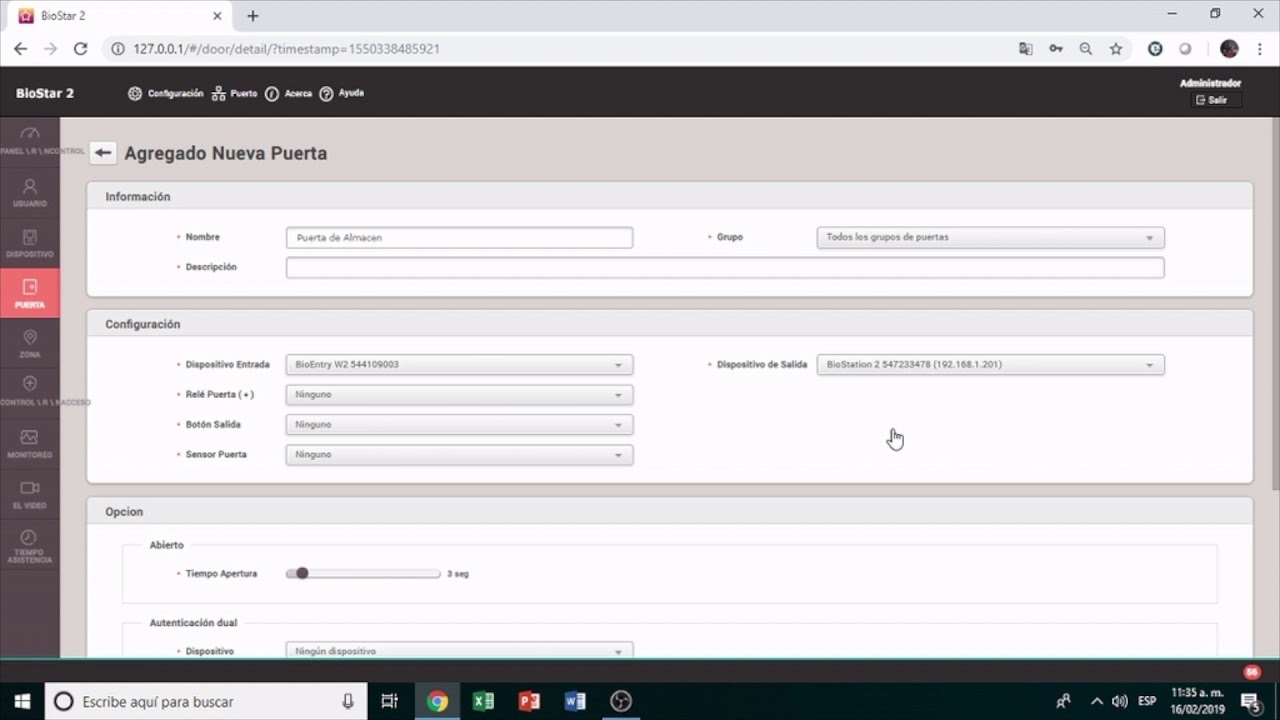Open the Windows Start menu

[x=22, y=701]
